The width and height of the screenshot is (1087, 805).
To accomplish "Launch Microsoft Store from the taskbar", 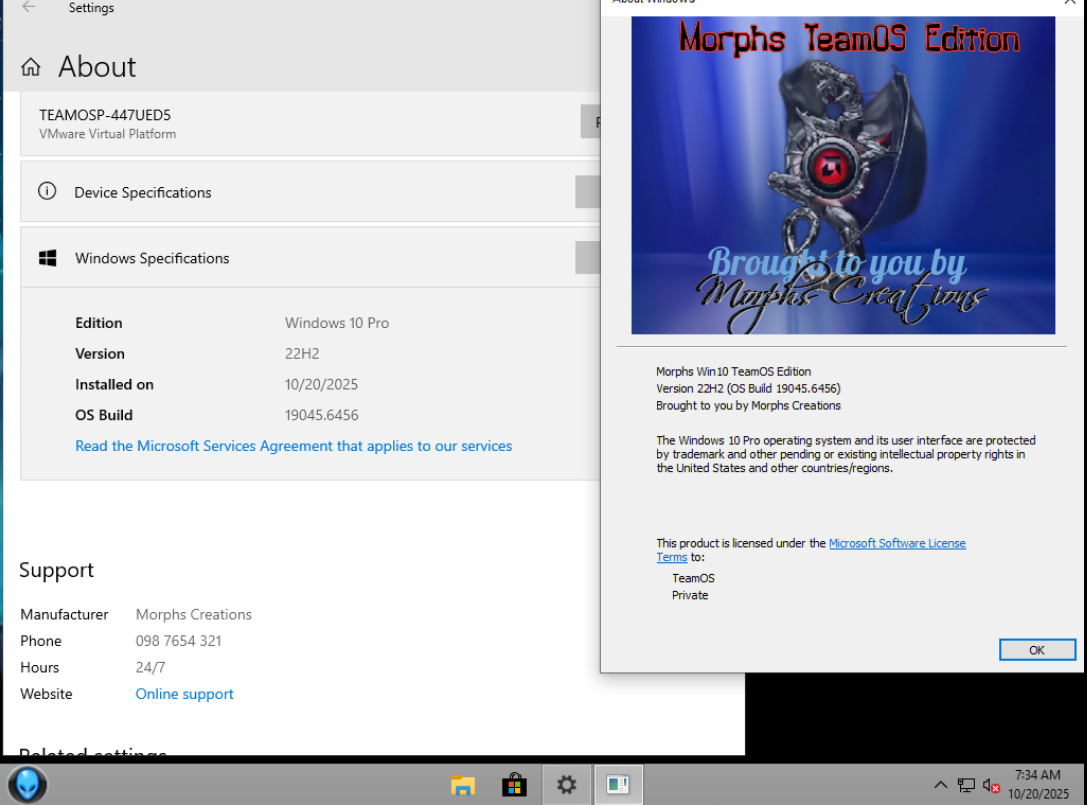I will coord(514,785).
